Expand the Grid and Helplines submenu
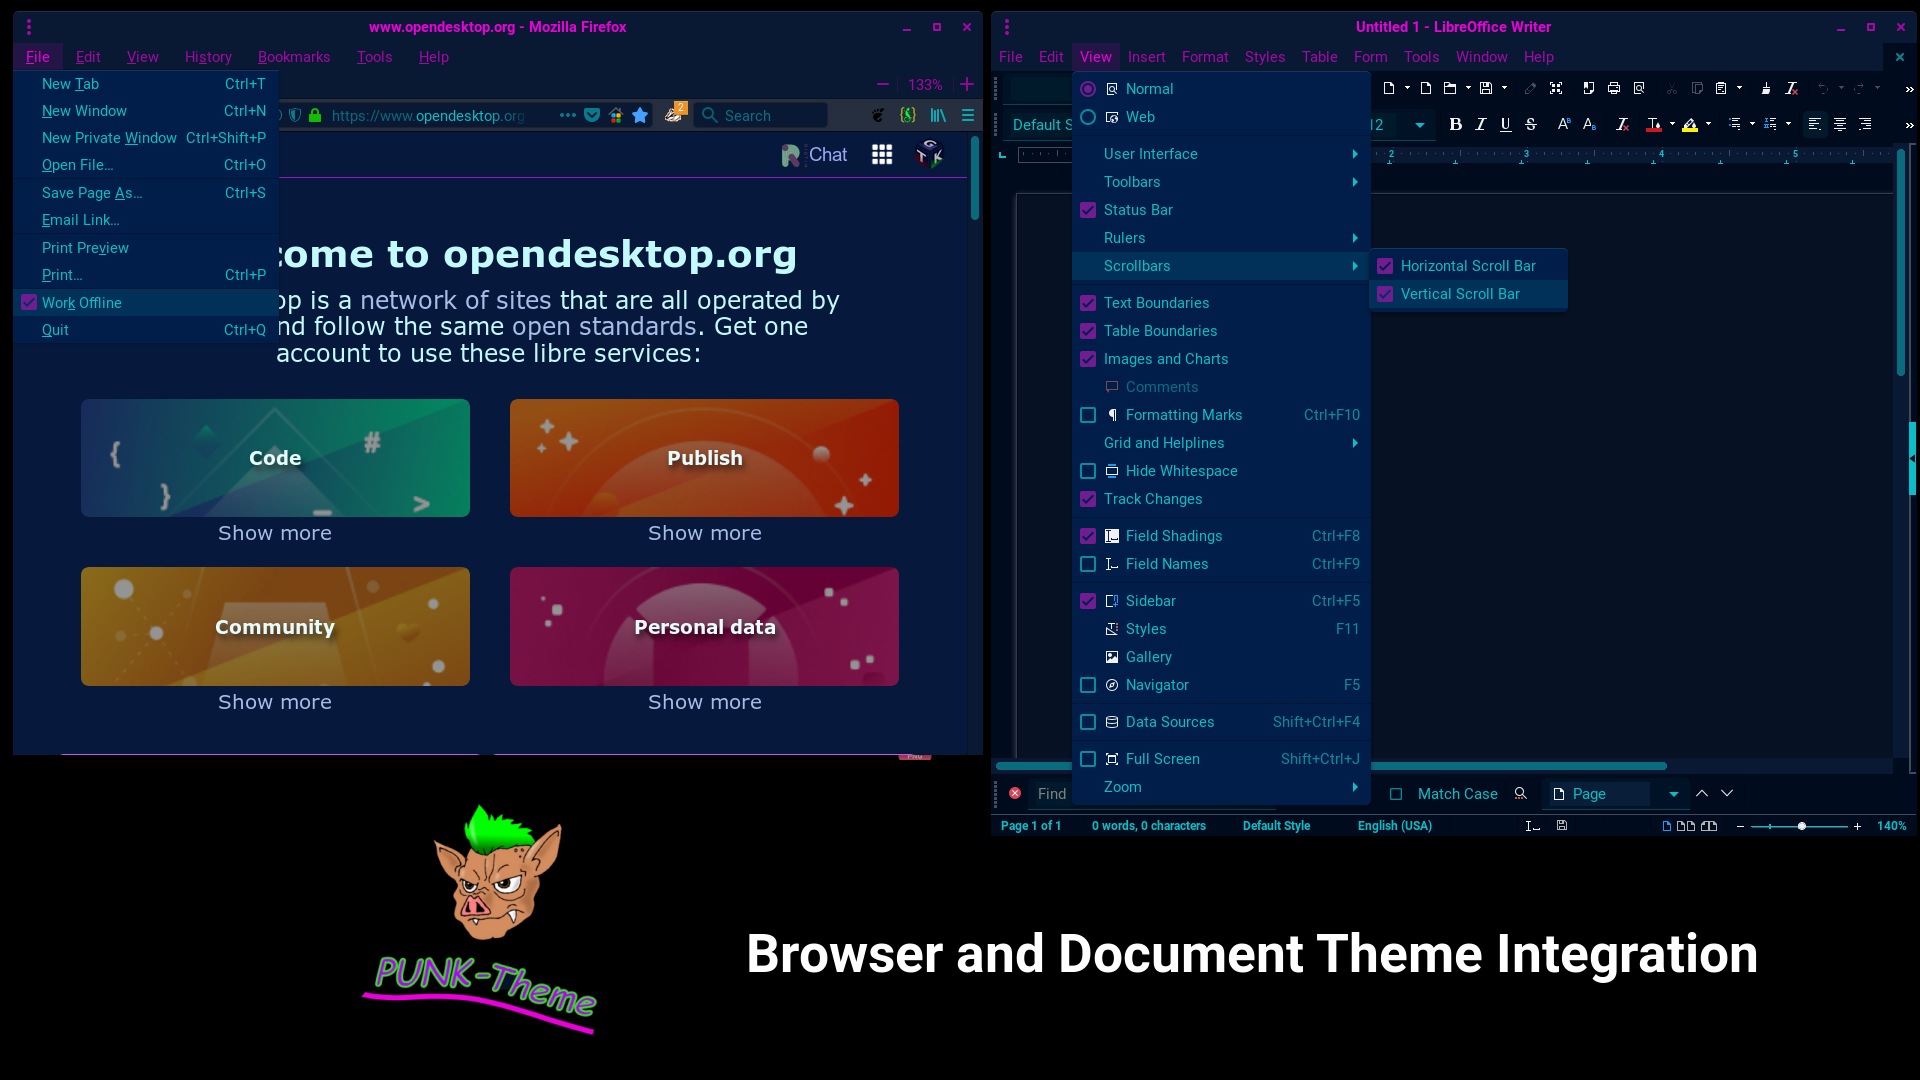 (x=1221, y=443)
